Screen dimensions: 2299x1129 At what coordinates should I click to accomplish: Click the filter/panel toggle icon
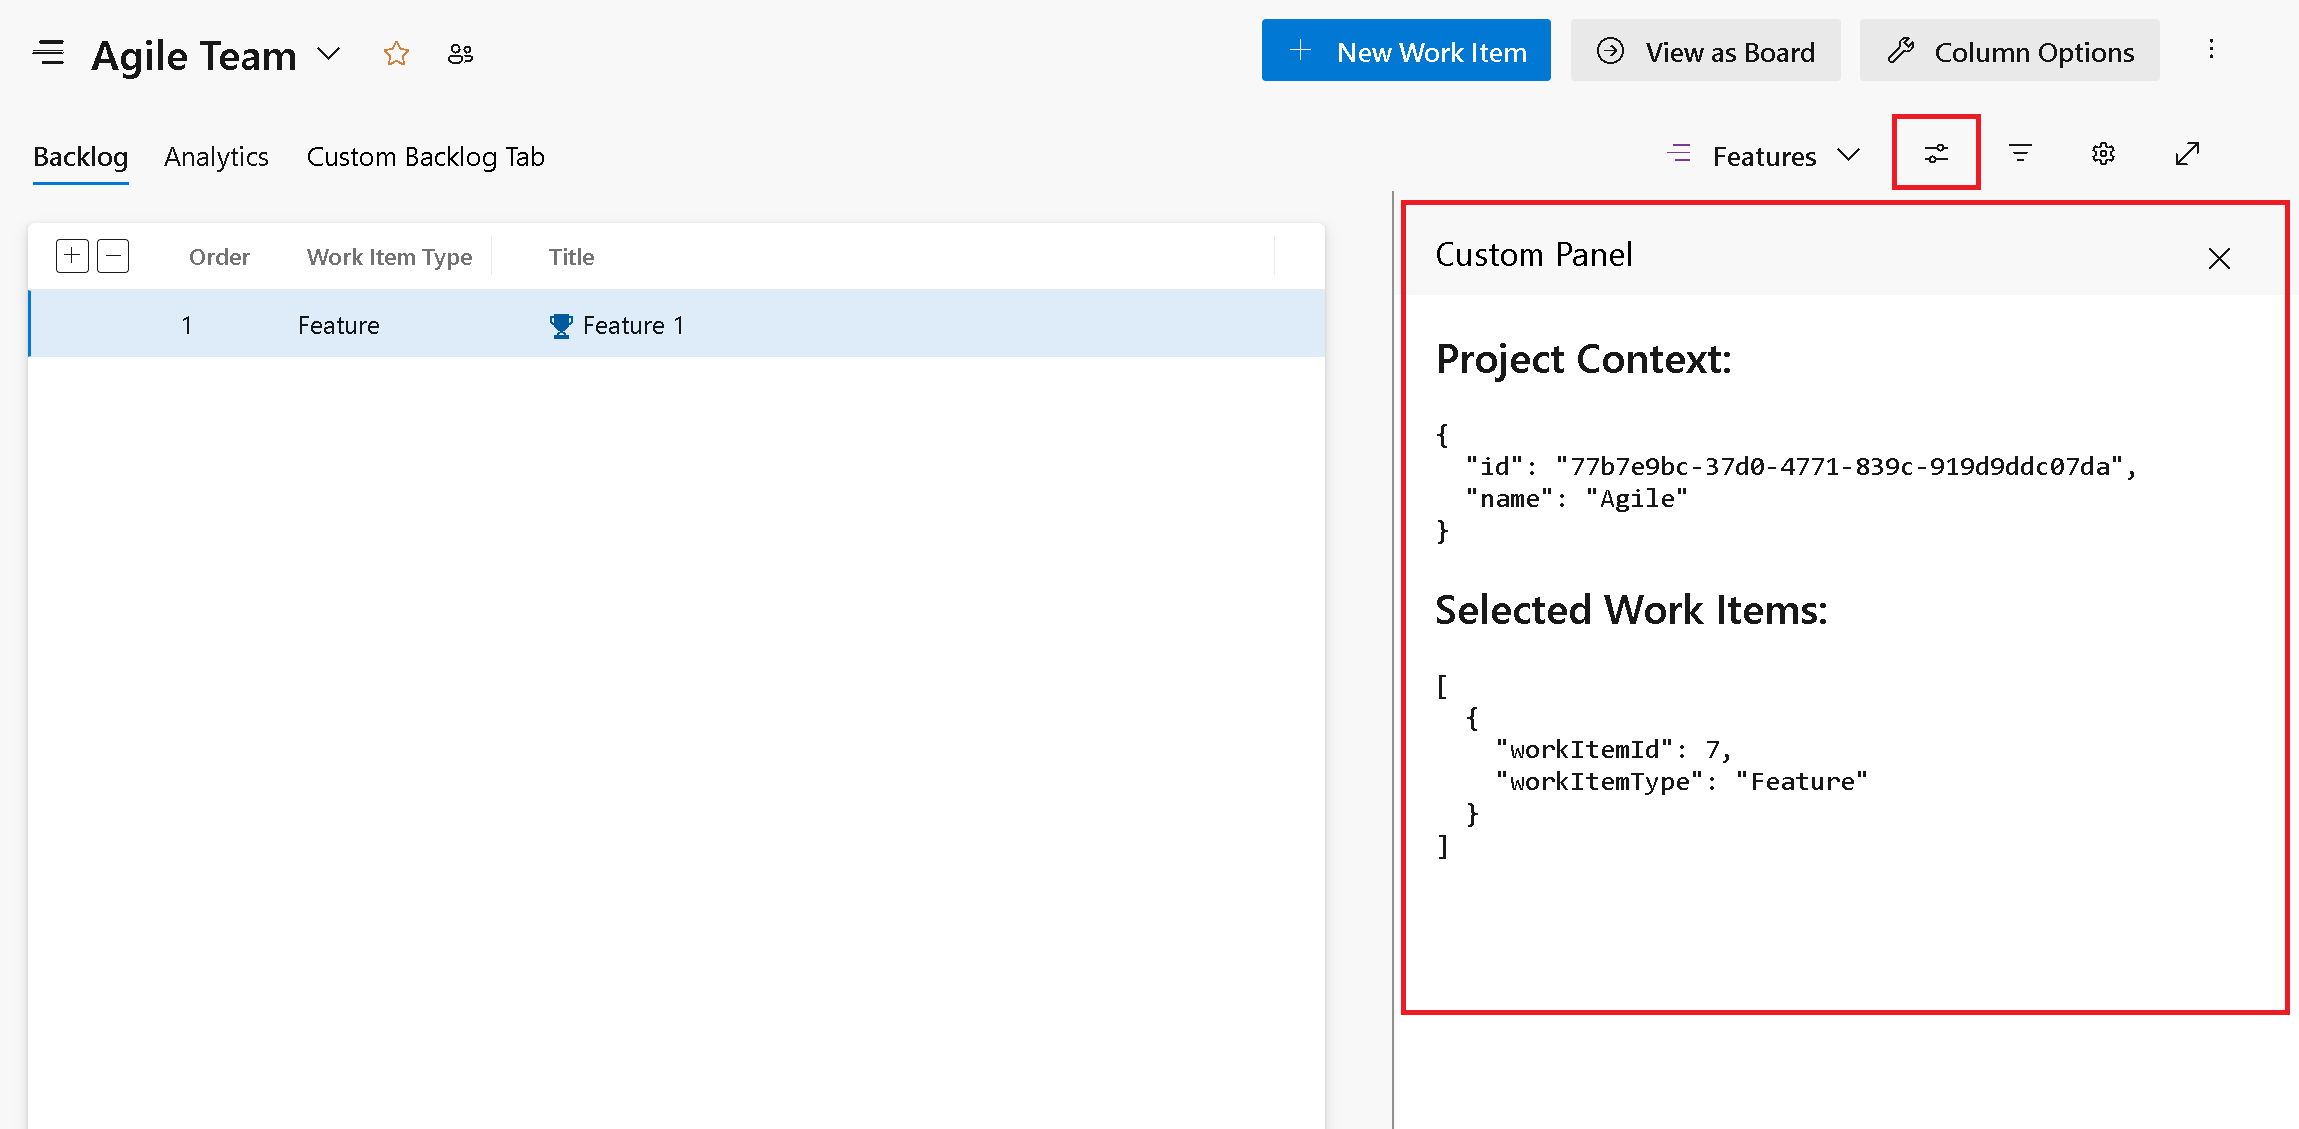coord(1937,152)
